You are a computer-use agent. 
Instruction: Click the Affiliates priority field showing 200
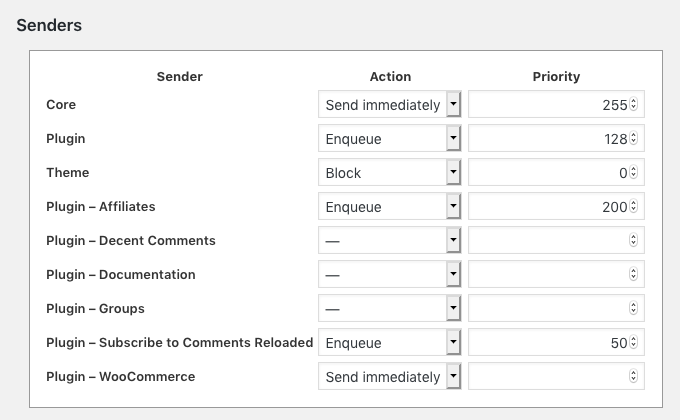click(x=556, y=206)
